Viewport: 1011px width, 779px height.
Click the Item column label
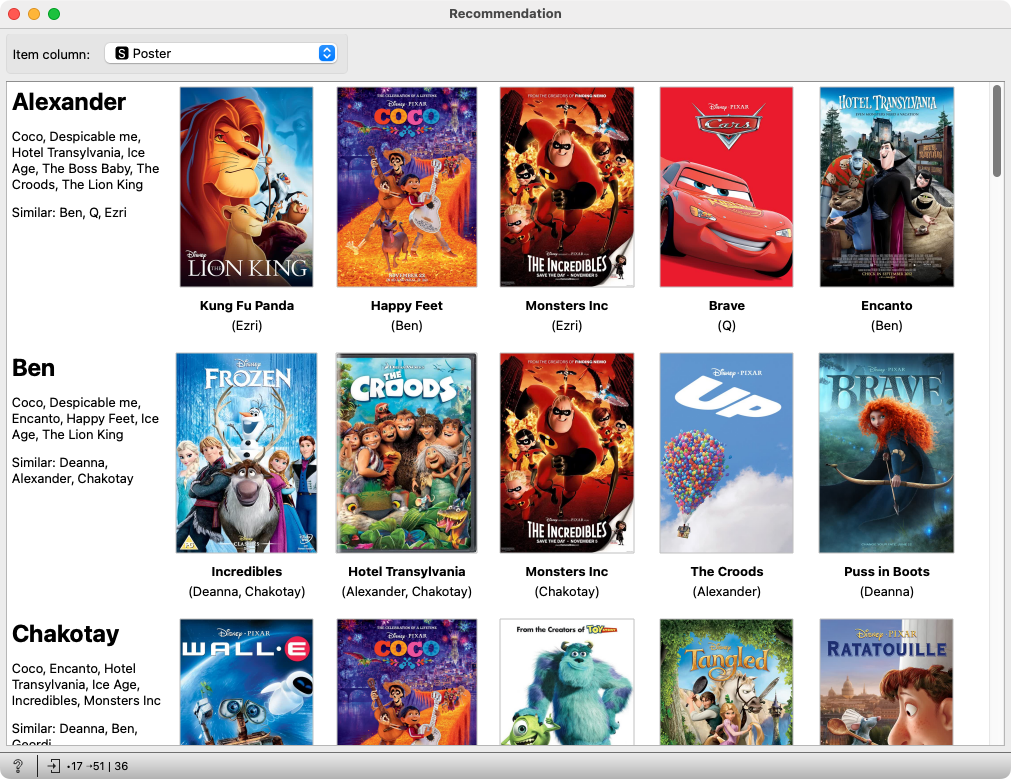[51, 54]
